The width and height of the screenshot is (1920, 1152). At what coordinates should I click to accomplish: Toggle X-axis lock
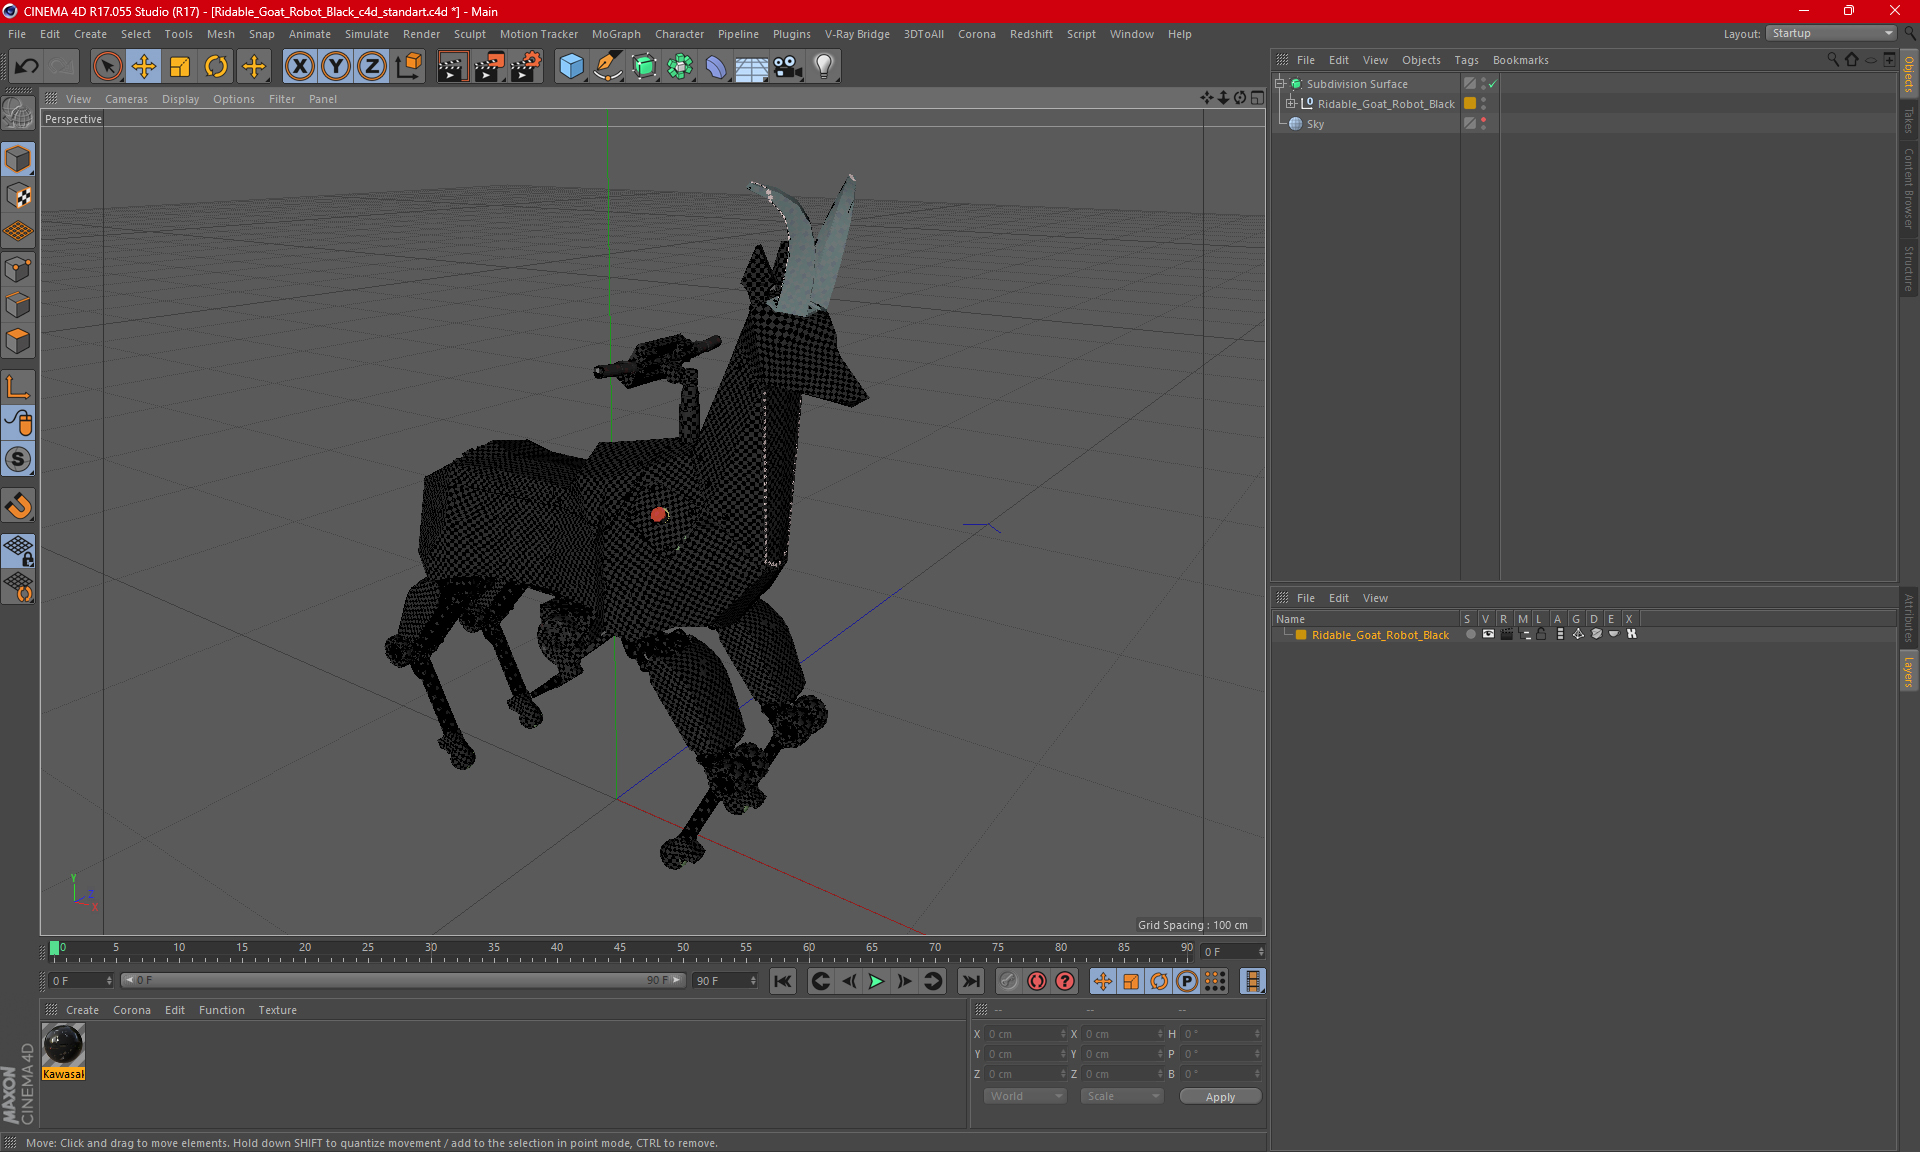pyautogui.click(x=299, y=67)
